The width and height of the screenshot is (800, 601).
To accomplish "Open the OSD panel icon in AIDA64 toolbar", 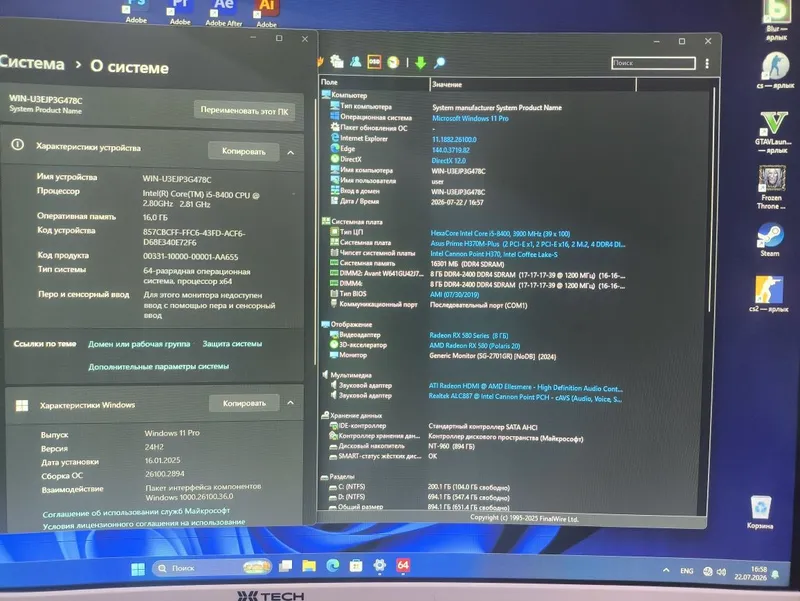I will click(x=374, y=62).
